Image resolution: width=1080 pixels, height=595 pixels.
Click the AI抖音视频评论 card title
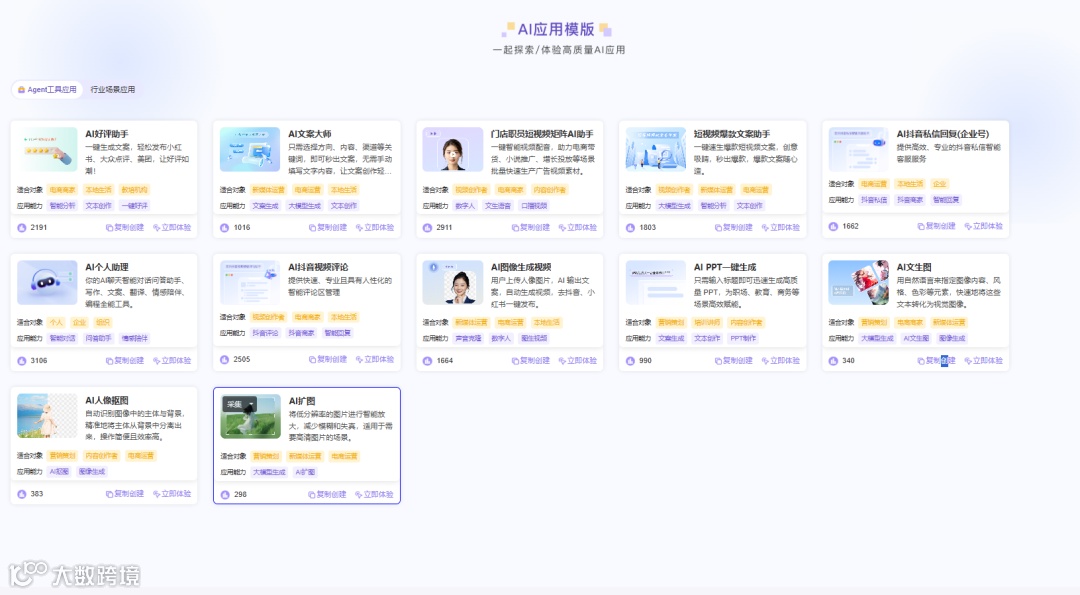(318, 267)
